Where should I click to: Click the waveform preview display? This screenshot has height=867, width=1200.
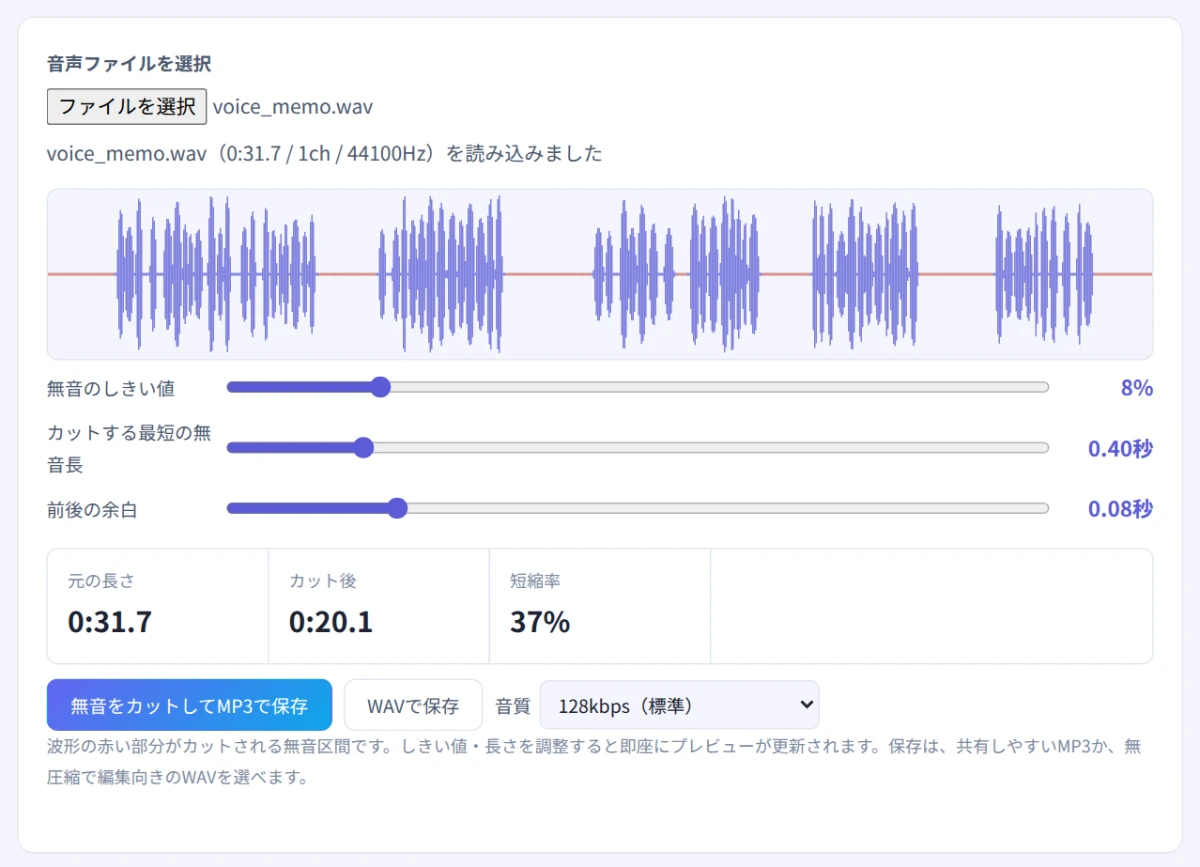(600, 274)
